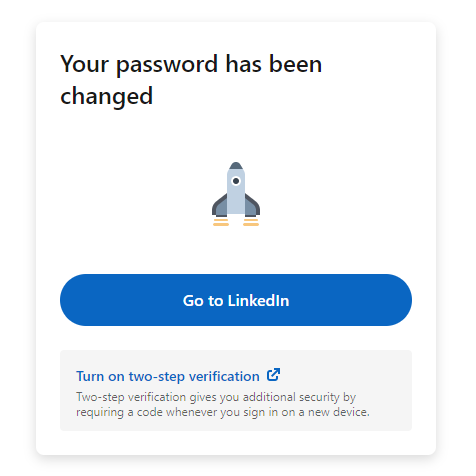Continue to LinkedIn via the blue button

coord(236,300)
